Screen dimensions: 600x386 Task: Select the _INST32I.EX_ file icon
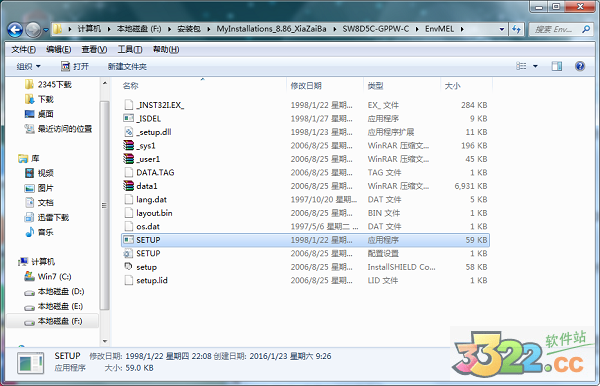point(129,105)
